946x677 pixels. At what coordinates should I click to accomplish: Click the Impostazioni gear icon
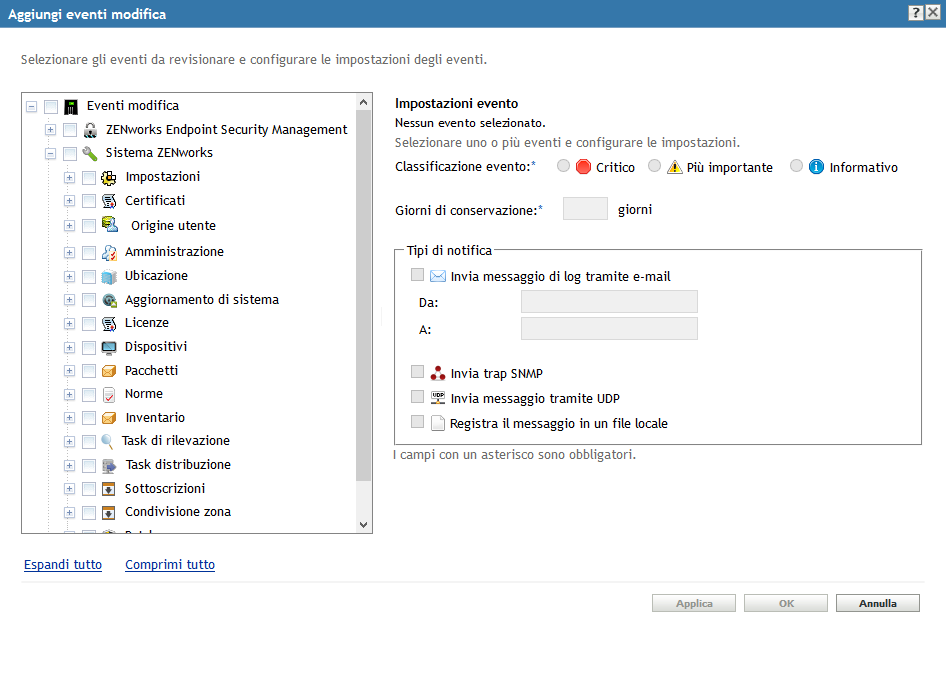pos(109,178)
